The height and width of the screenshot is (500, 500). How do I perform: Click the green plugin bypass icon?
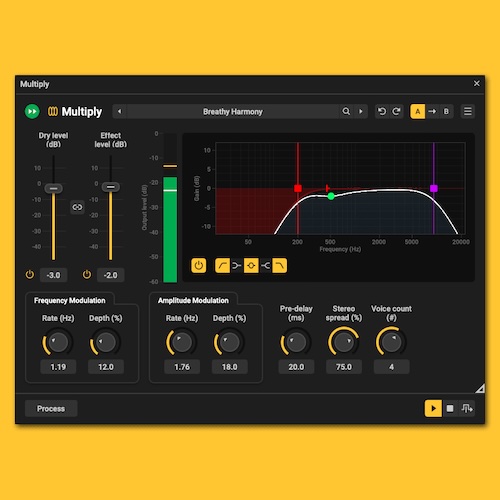pos(32,111)
